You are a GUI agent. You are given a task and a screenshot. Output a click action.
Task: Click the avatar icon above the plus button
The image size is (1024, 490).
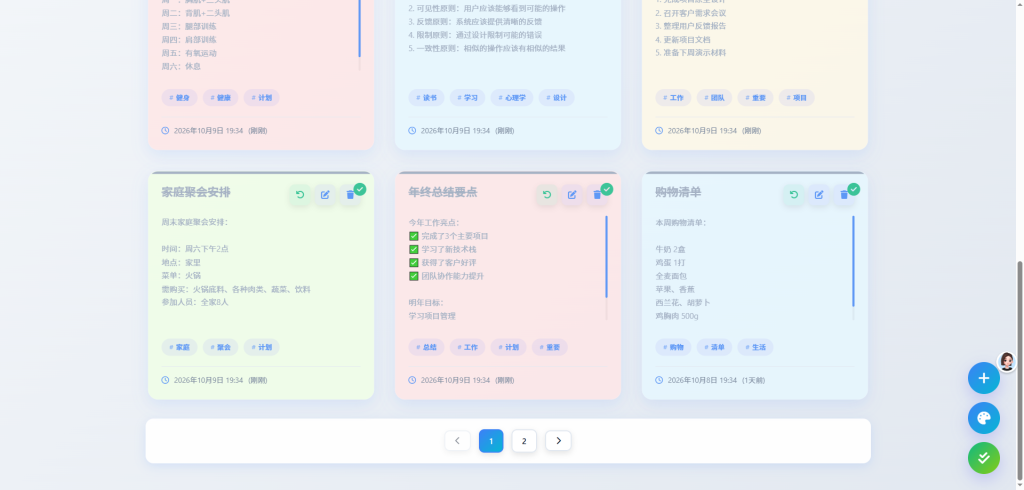(1007, 361)
